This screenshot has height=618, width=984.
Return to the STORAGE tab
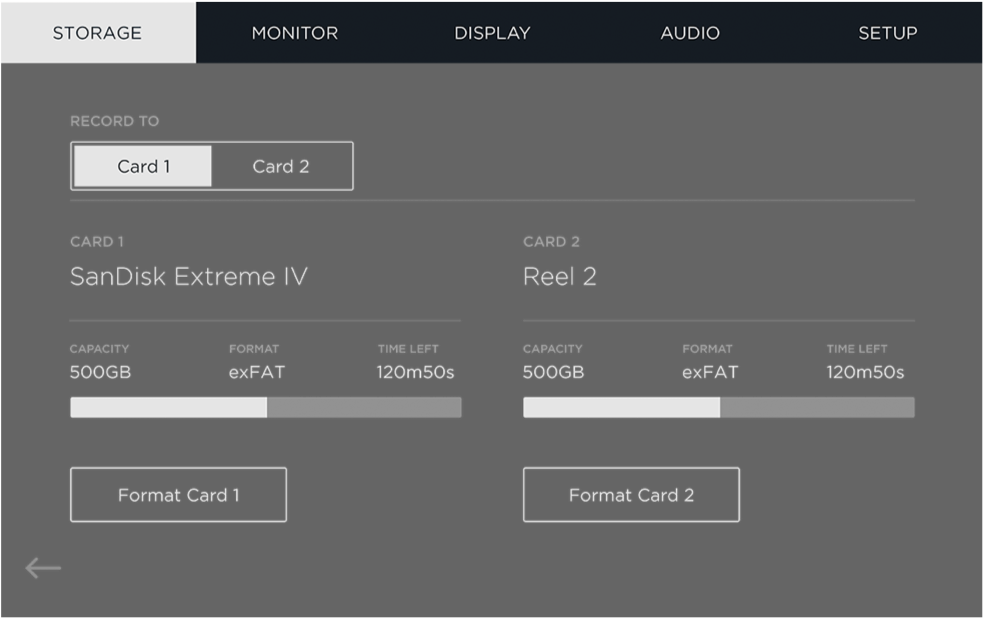(97, 32)
